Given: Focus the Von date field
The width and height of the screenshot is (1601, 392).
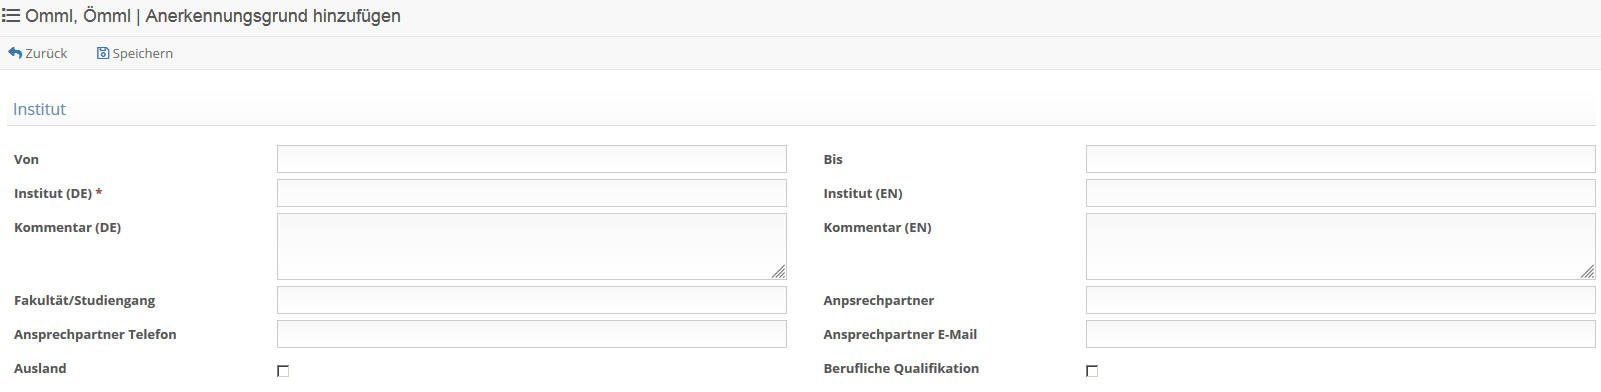Looking at the screenshot, I should pos(532,159).
